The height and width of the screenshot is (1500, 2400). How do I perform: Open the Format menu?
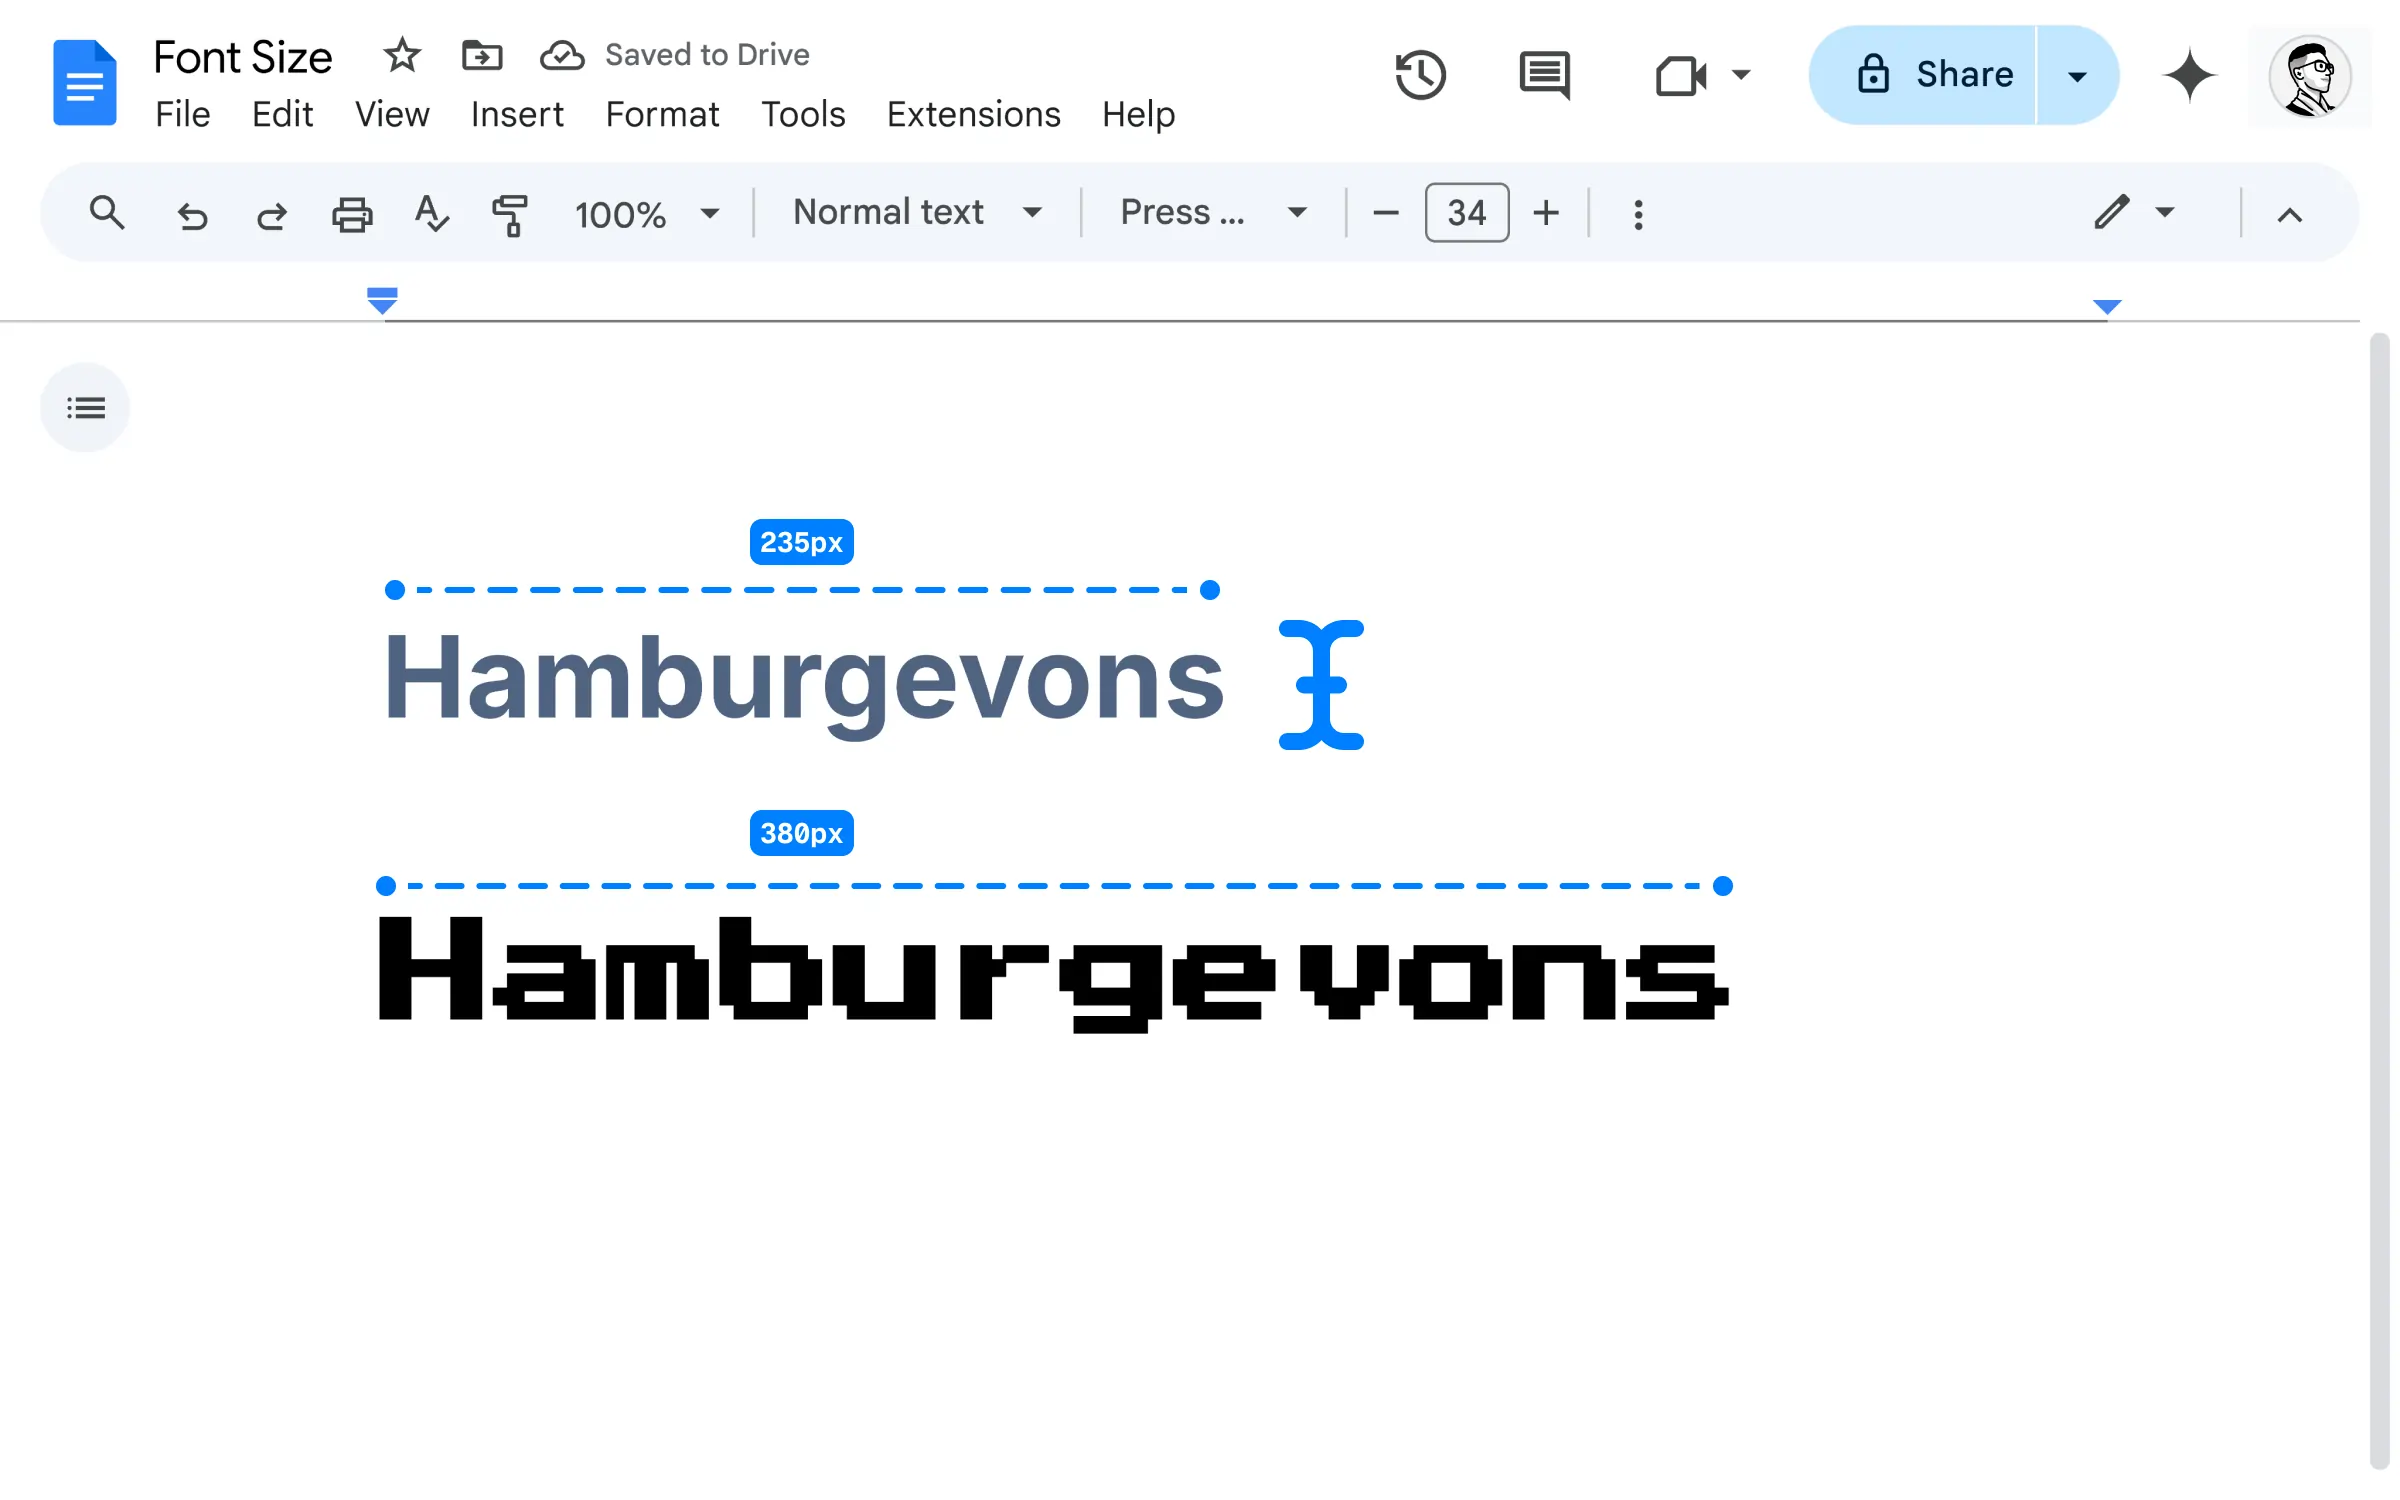click(662, 114)
